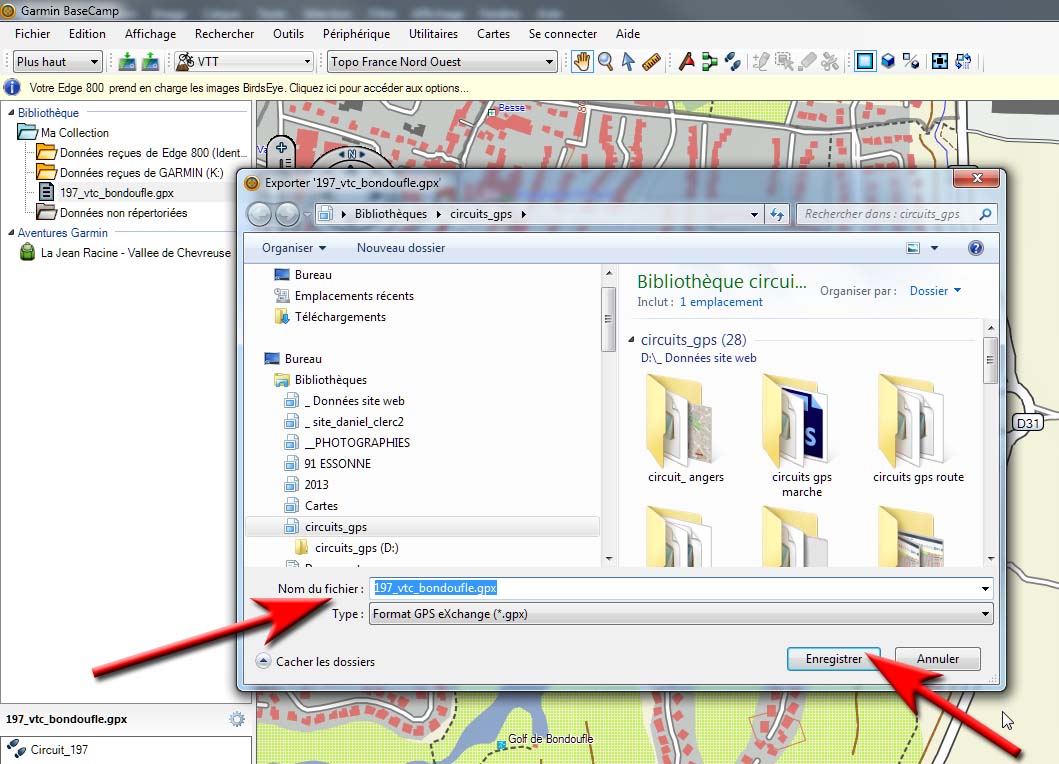Open the Cartes menu

pos(493,34)
